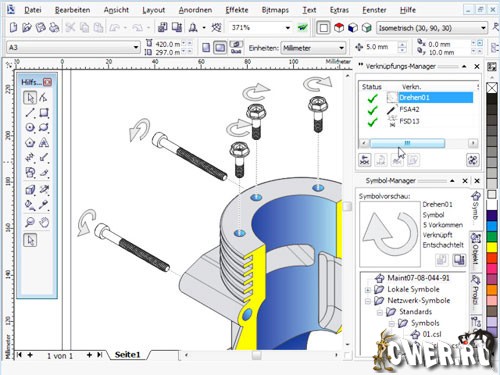The width and height of the screenshot is (500, 375).
Task: Select the Ellipse tool in toolbox
Action: click(30, 127)
